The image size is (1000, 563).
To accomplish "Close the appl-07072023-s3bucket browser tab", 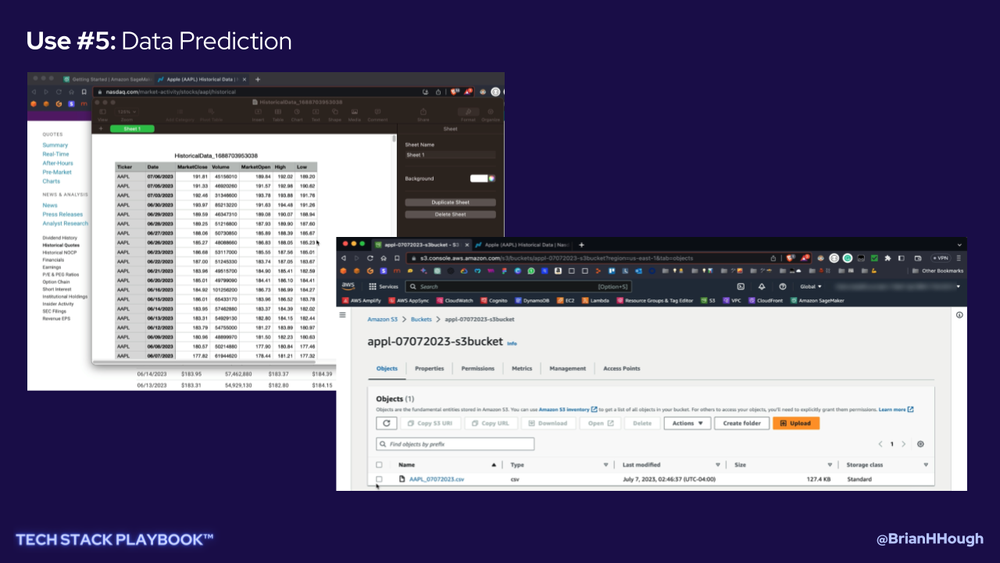I will pyautogui.click(x=467, y=245).
